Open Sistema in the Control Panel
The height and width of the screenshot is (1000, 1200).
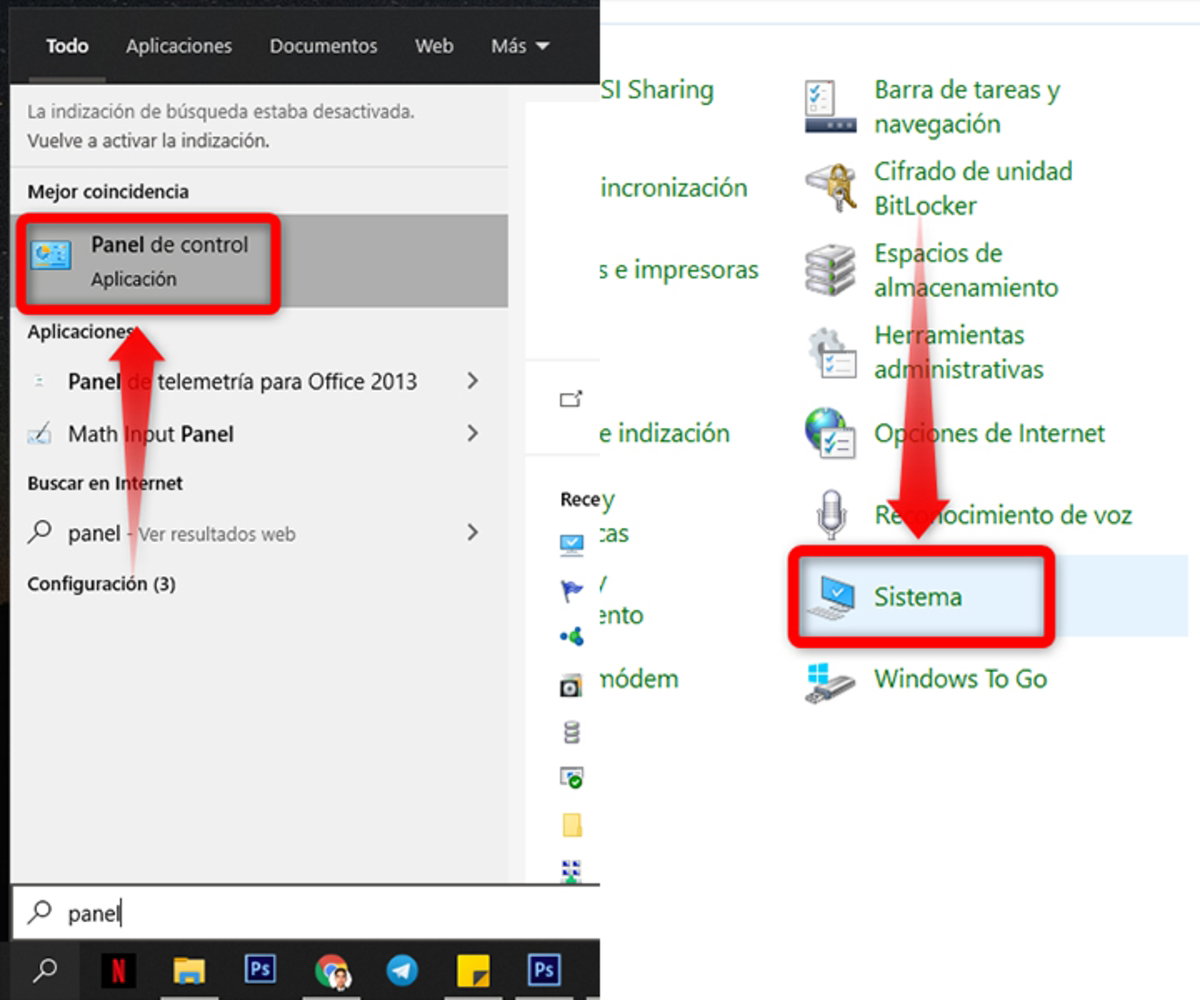[916, 596]
